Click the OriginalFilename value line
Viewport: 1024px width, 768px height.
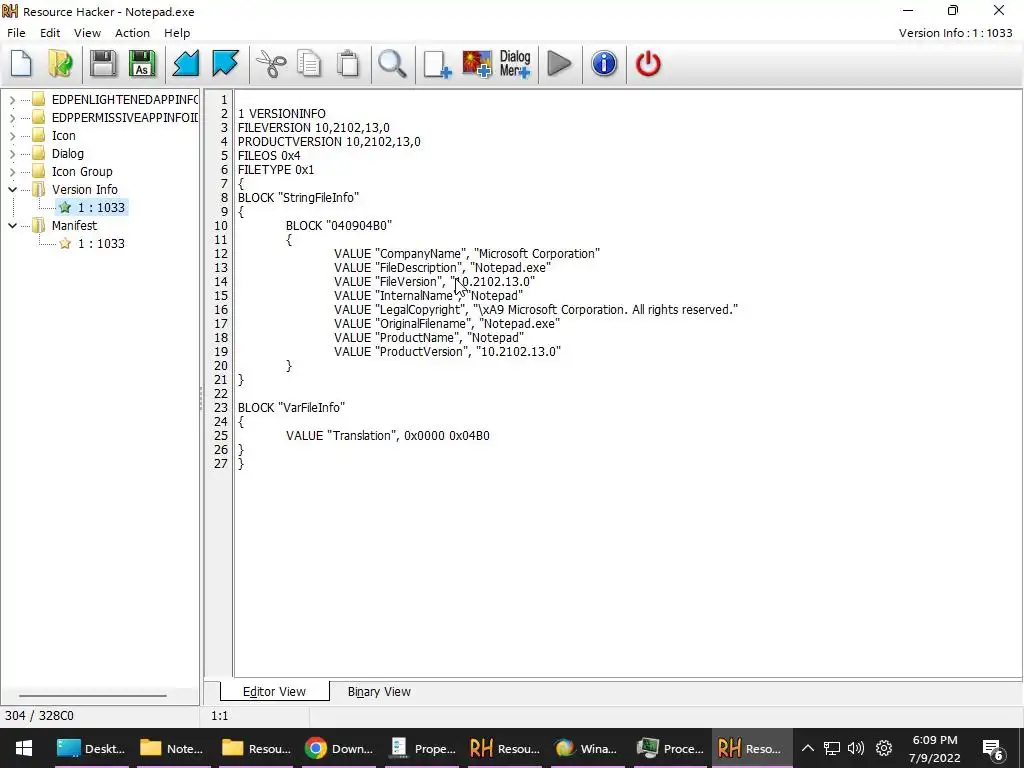click(447, 324)
